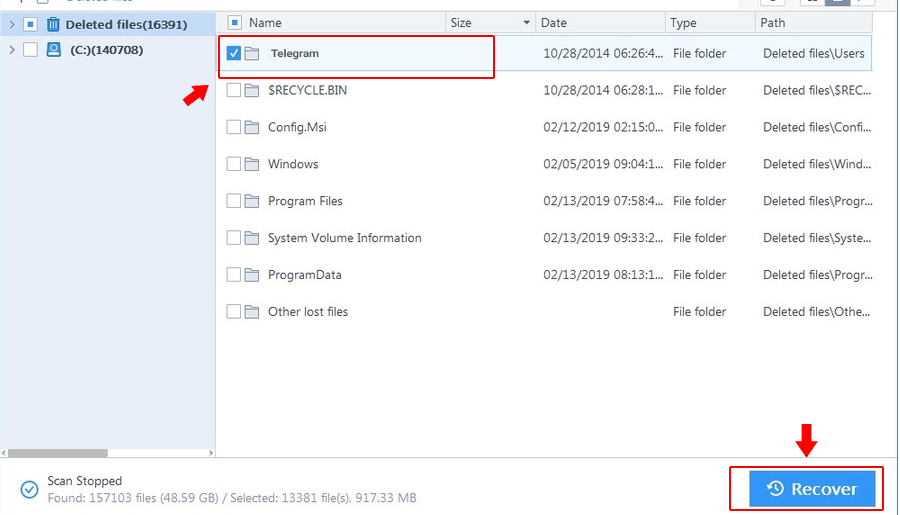Toggle Deleted files tree checkbox
The width and height of the screenshot is (900, 515).
click(30, 25)
